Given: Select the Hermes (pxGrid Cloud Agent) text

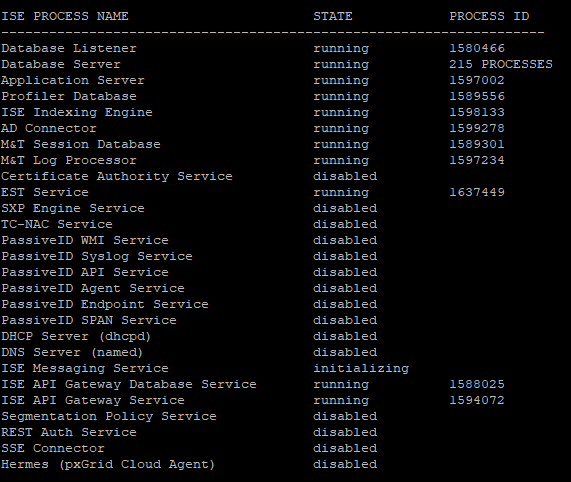Looking at the screenshot, I should tap(108, 465).
